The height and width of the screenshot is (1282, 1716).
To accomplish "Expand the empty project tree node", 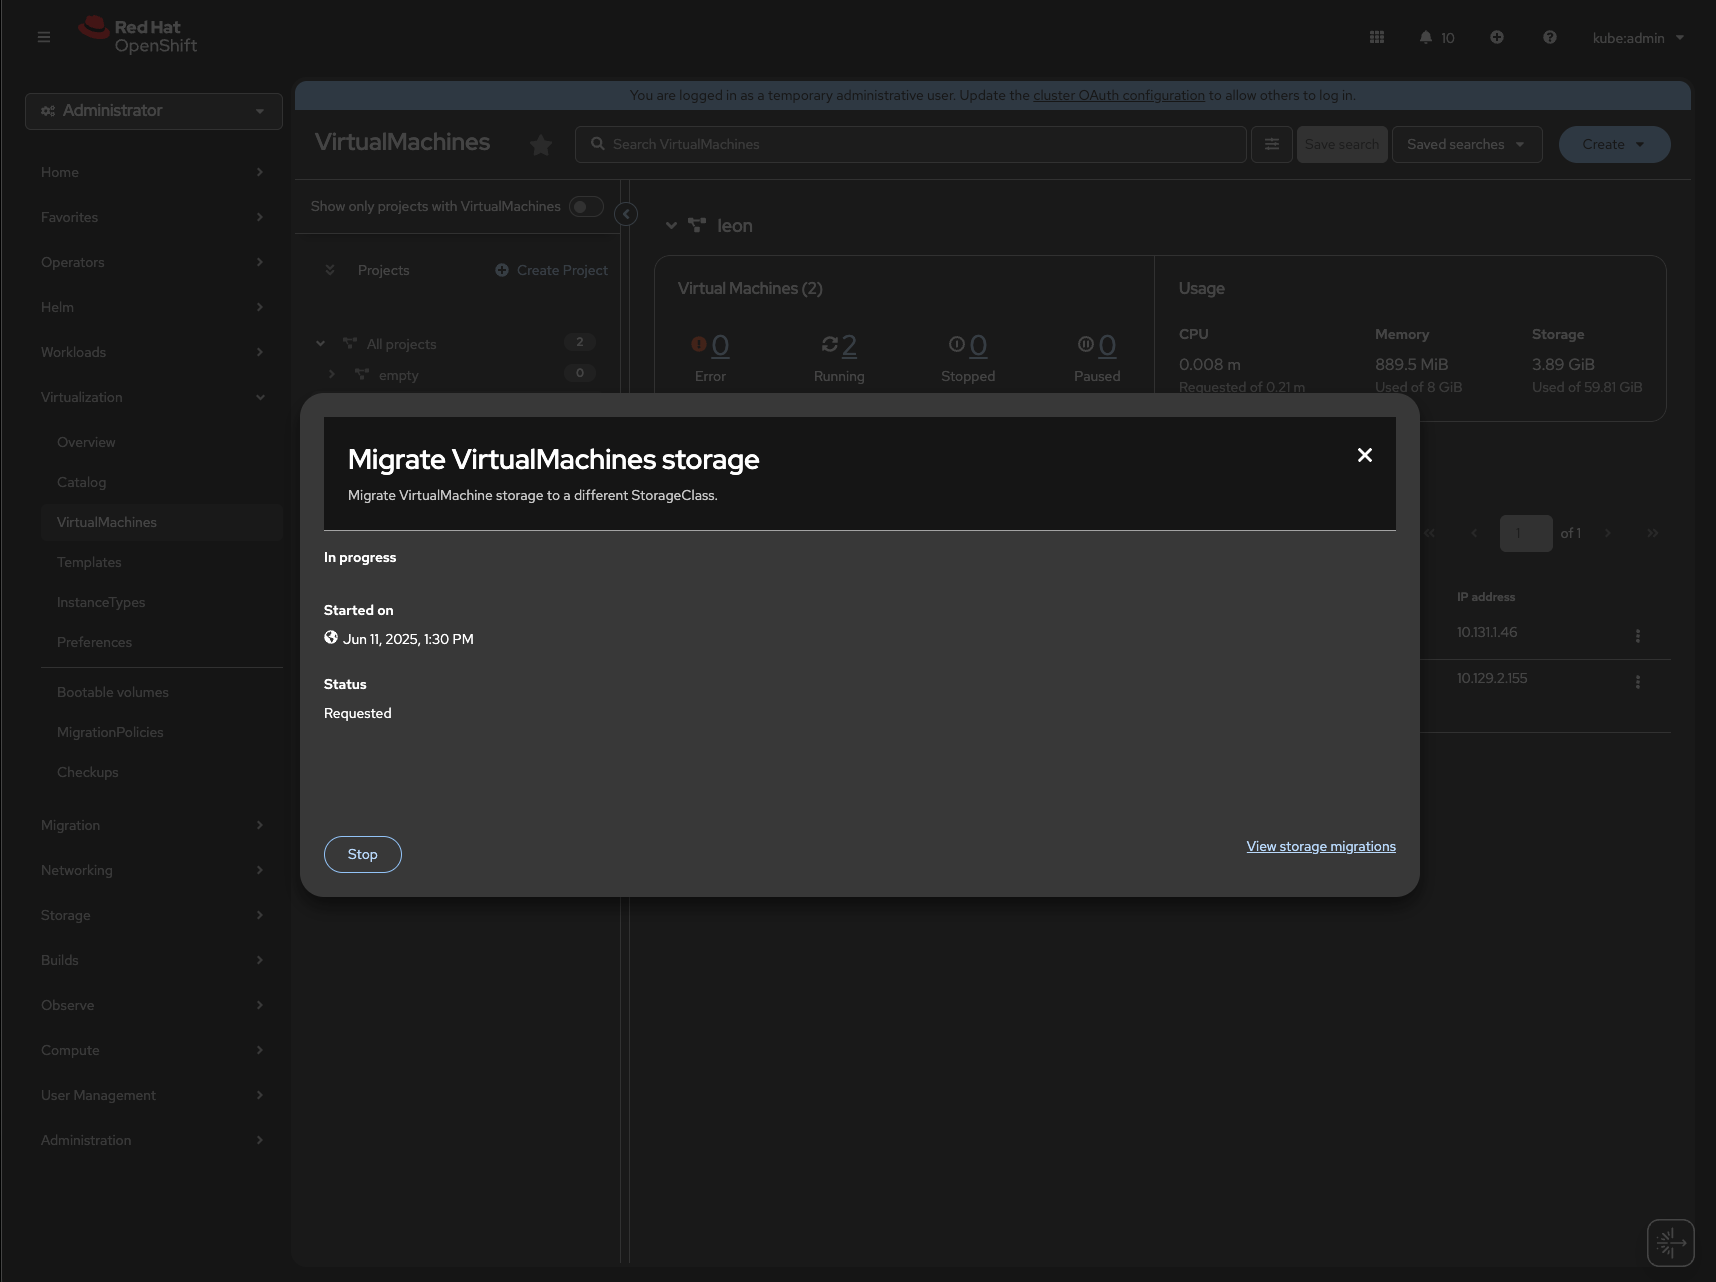I will pos(332,374).
